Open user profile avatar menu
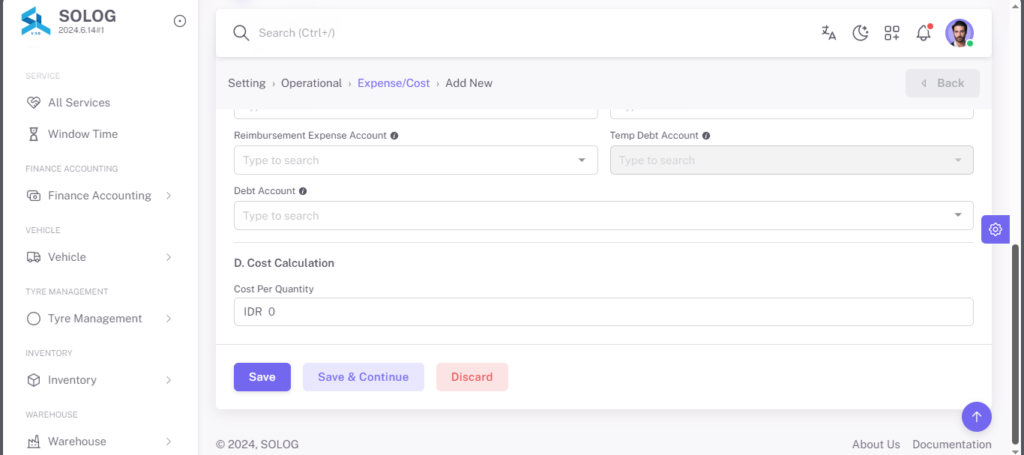1024x455 pixels. coord(959,33)
